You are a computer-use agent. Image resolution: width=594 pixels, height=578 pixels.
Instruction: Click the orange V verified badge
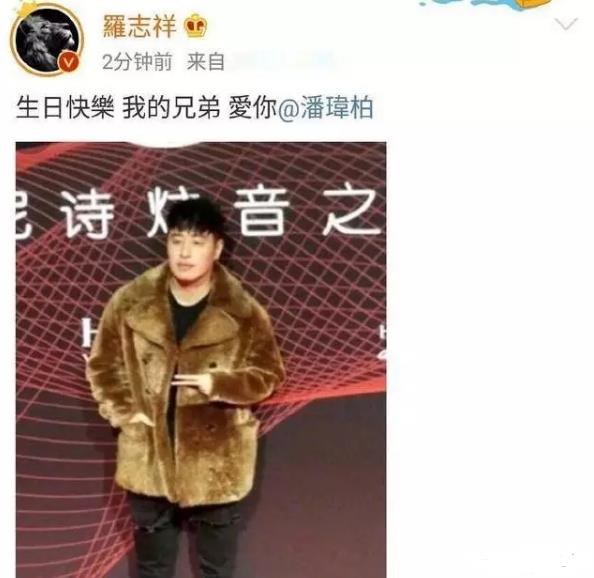(69, 61)
